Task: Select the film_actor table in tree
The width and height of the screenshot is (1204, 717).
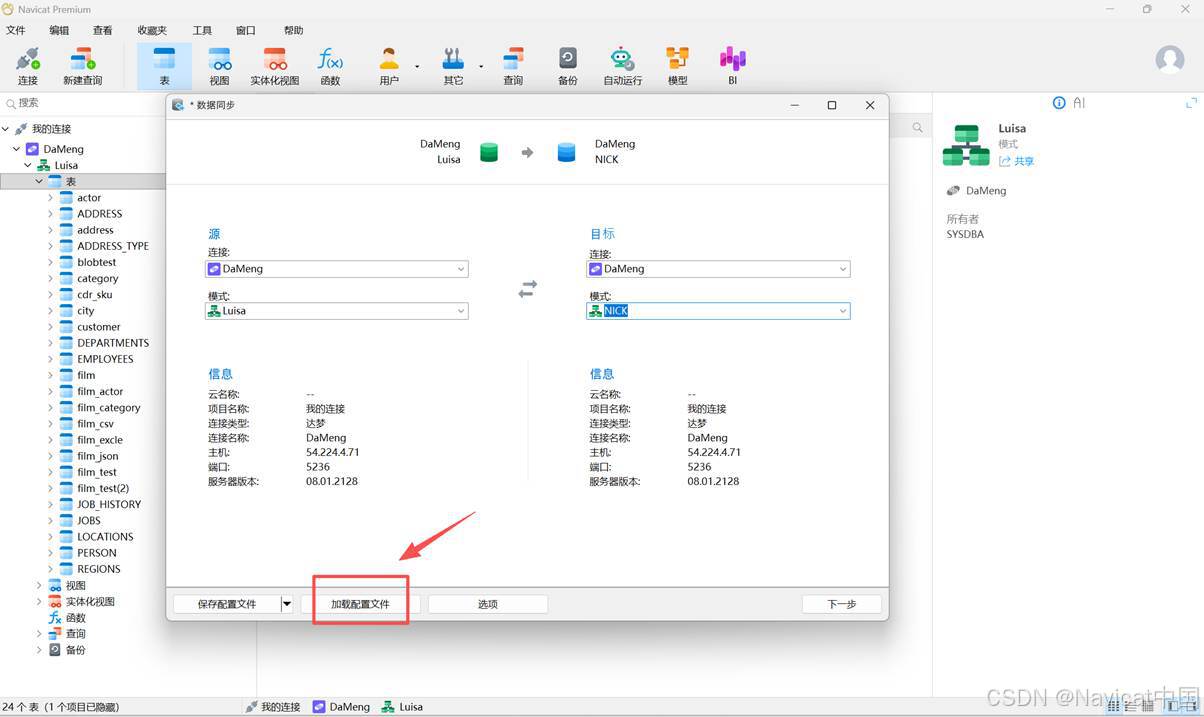Action: click(x=100, y=392)
